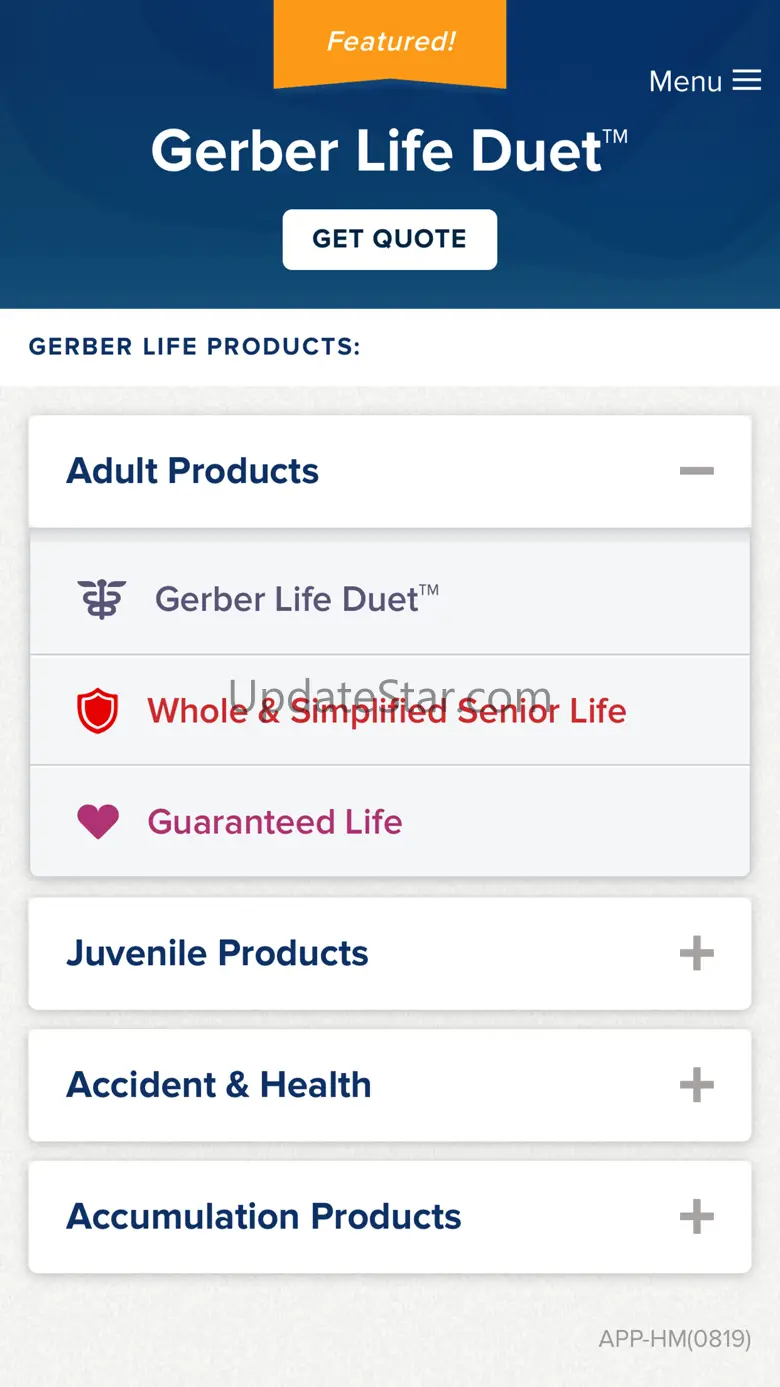Expand Accident & Health with the plus icon
The height and width of the screenshot is (1387, 780).
[697, 1085]
